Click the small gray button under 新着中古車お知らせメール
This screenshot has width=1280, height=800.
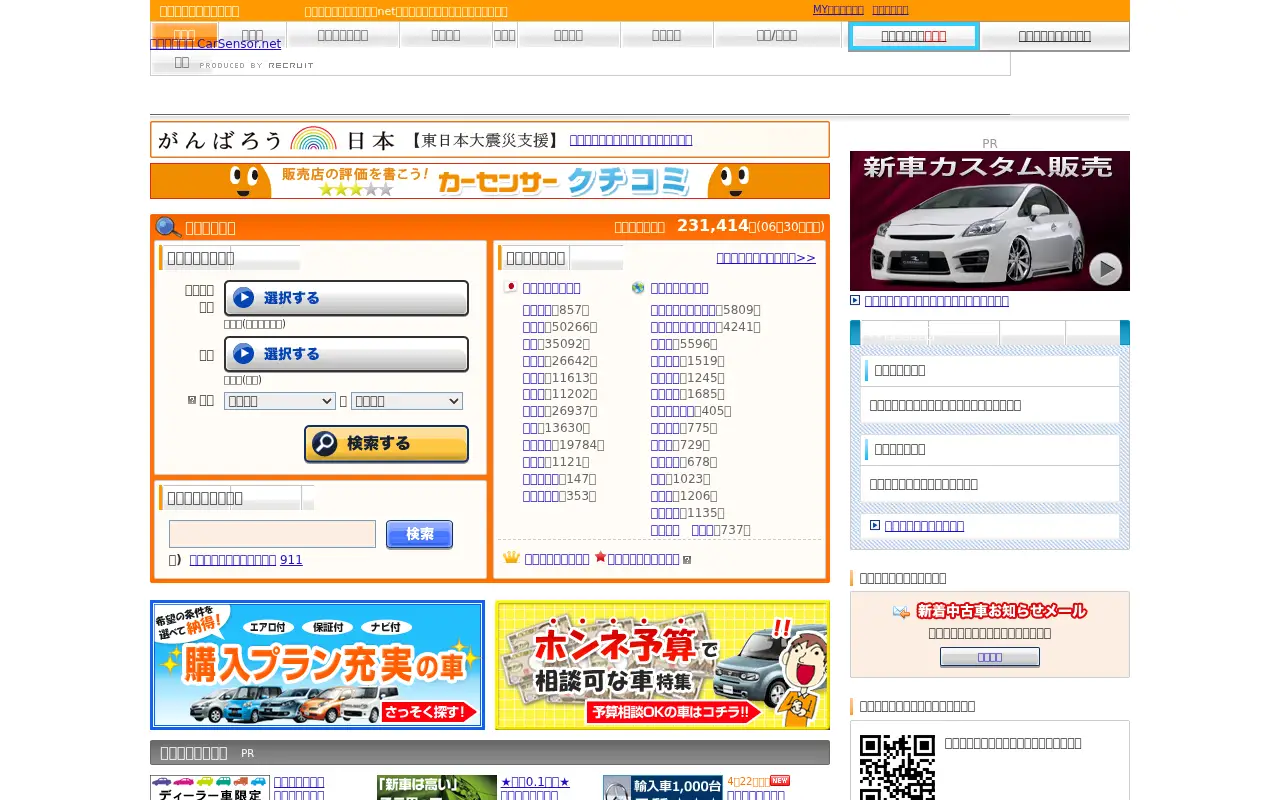[x=989, y=657]
